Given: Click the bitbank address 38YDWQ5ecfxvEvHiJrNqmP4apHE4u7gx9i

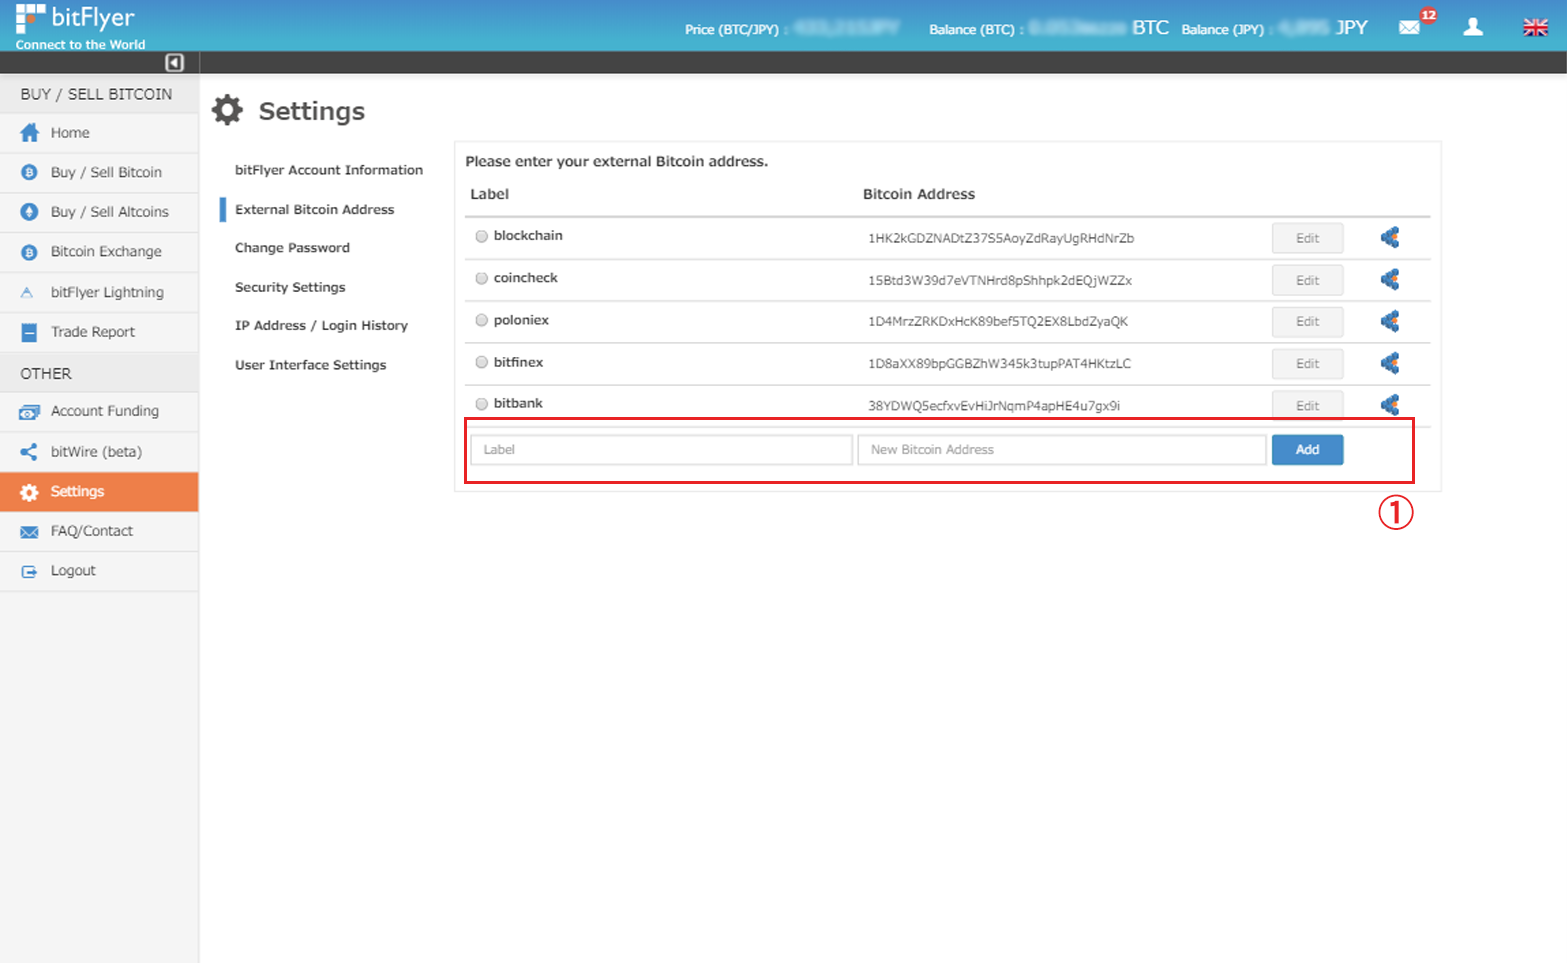Looking at the screenshot, I should click(x=994, y=405).
